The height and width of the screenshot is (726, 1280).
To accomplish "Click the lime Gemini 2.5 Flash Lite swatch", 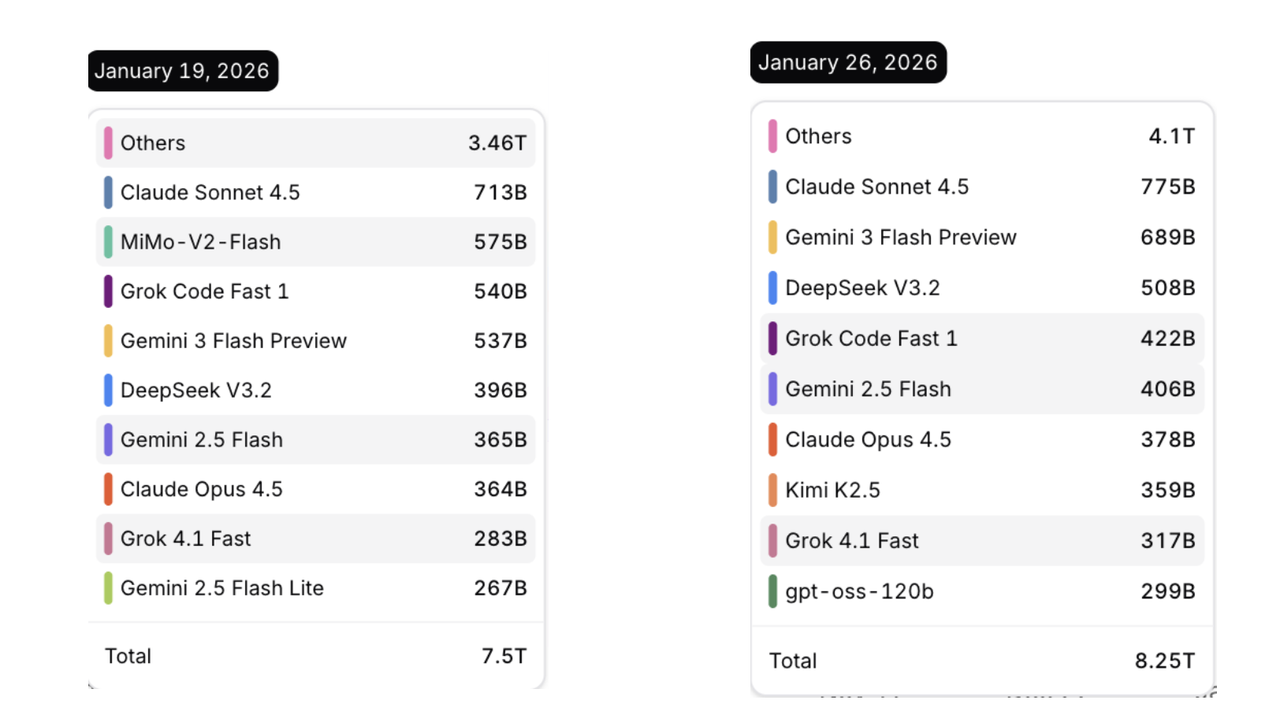I will [108, 588].
